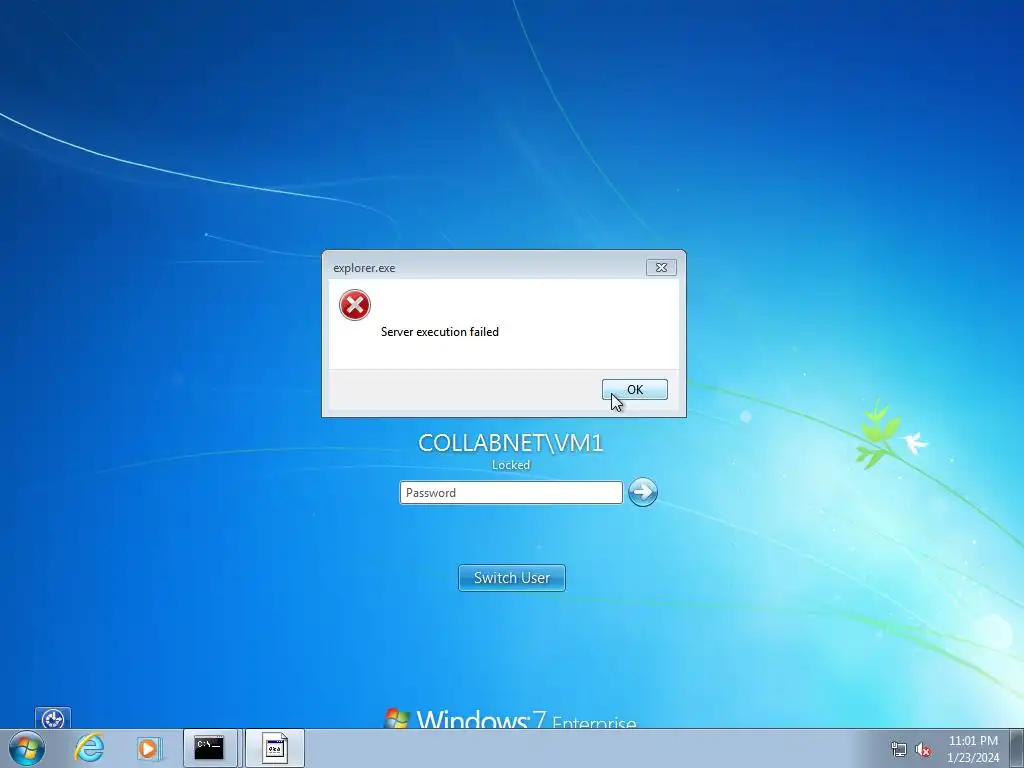
Task: Close the explorer.exe error dialog
Action: pyautogui.click(x=661, y=267)
